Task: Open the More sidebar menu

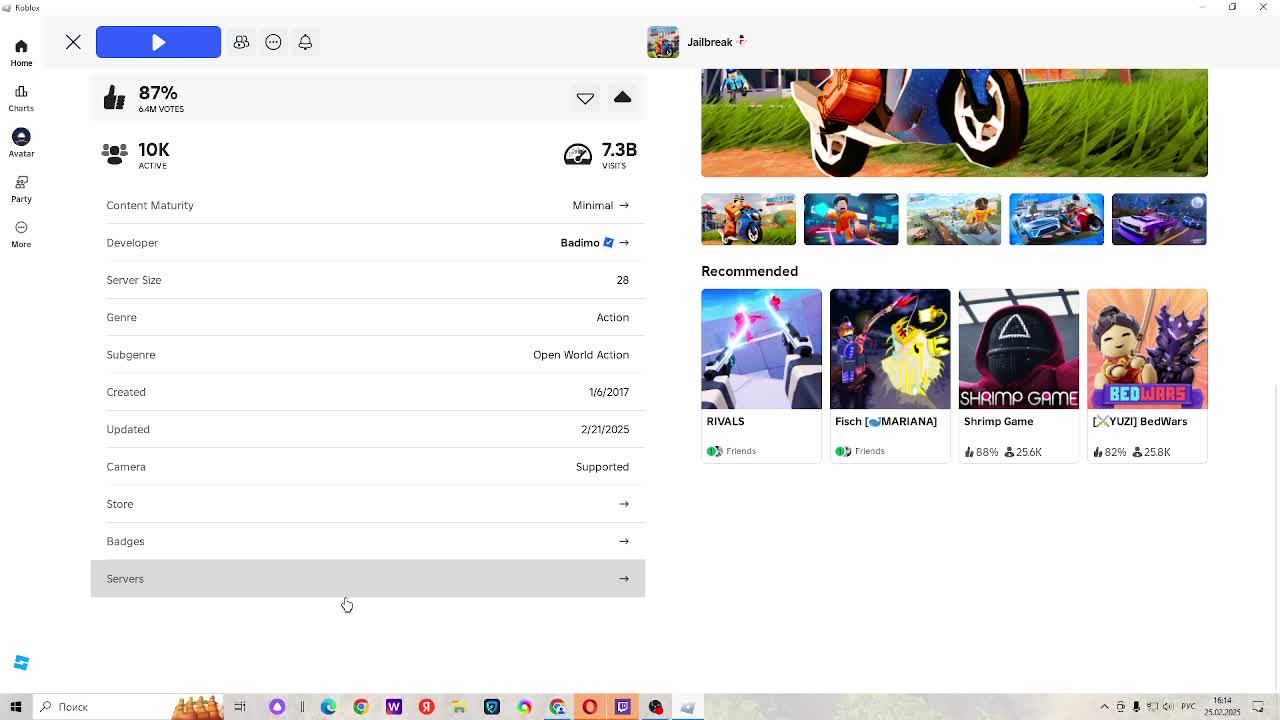Action: tap(21, 234)
